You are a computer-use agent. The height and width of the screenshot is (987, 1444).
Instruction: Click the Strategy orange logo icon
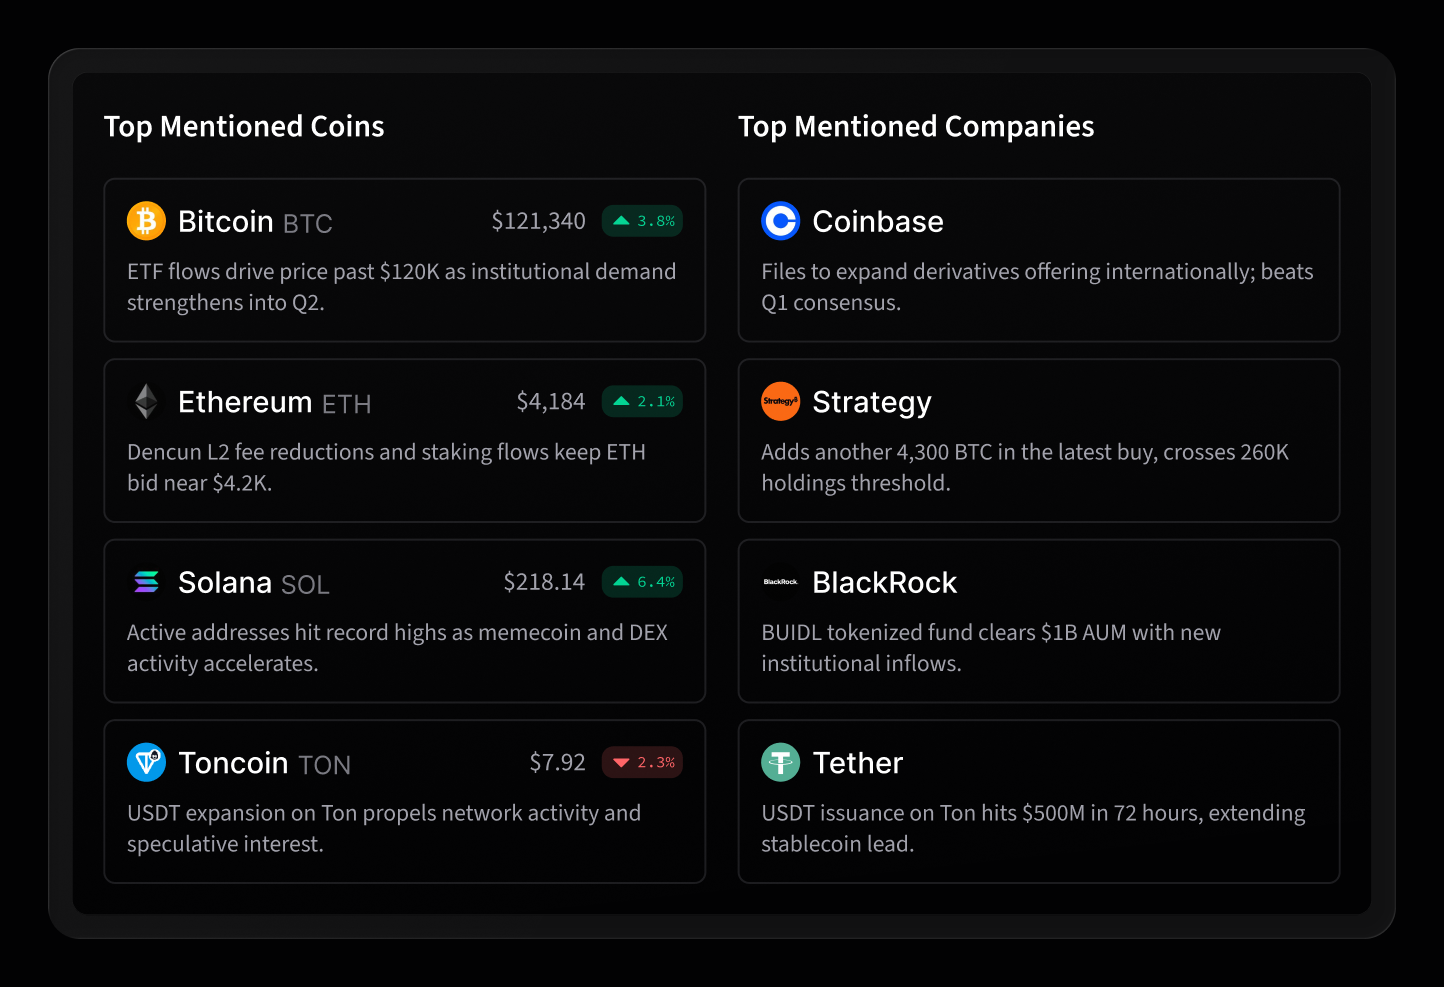pyautogui.click(x=780, y=401)
